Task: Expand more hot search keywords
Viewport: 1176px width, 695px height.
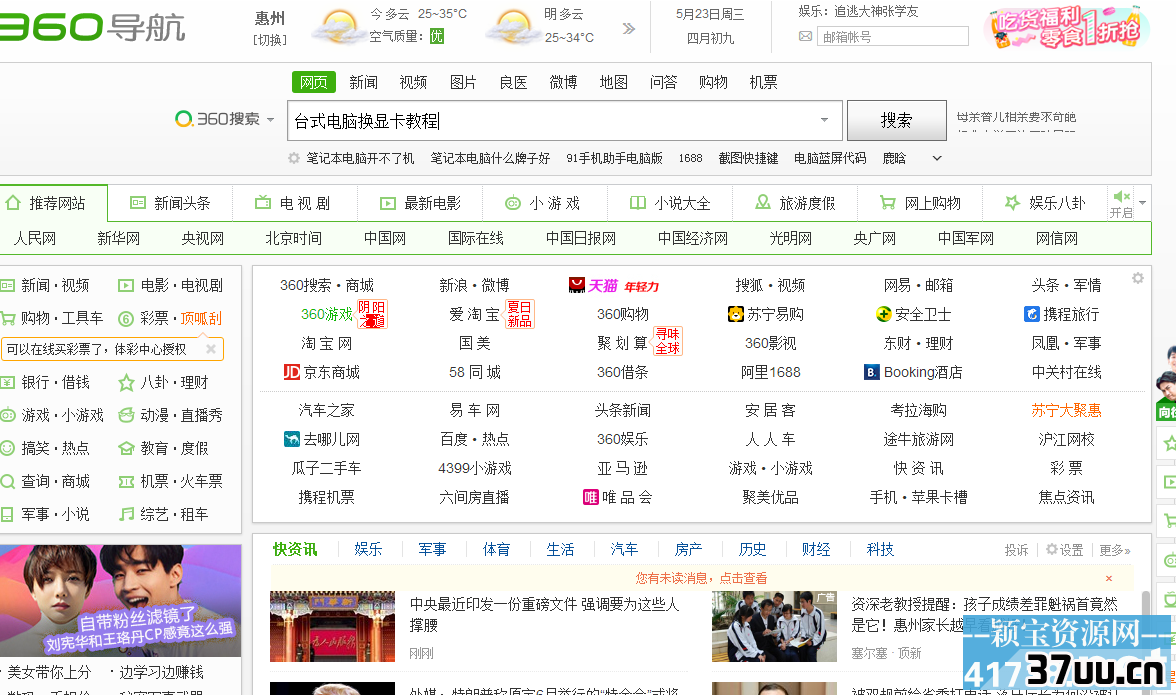Action: [x=937, y=158]
